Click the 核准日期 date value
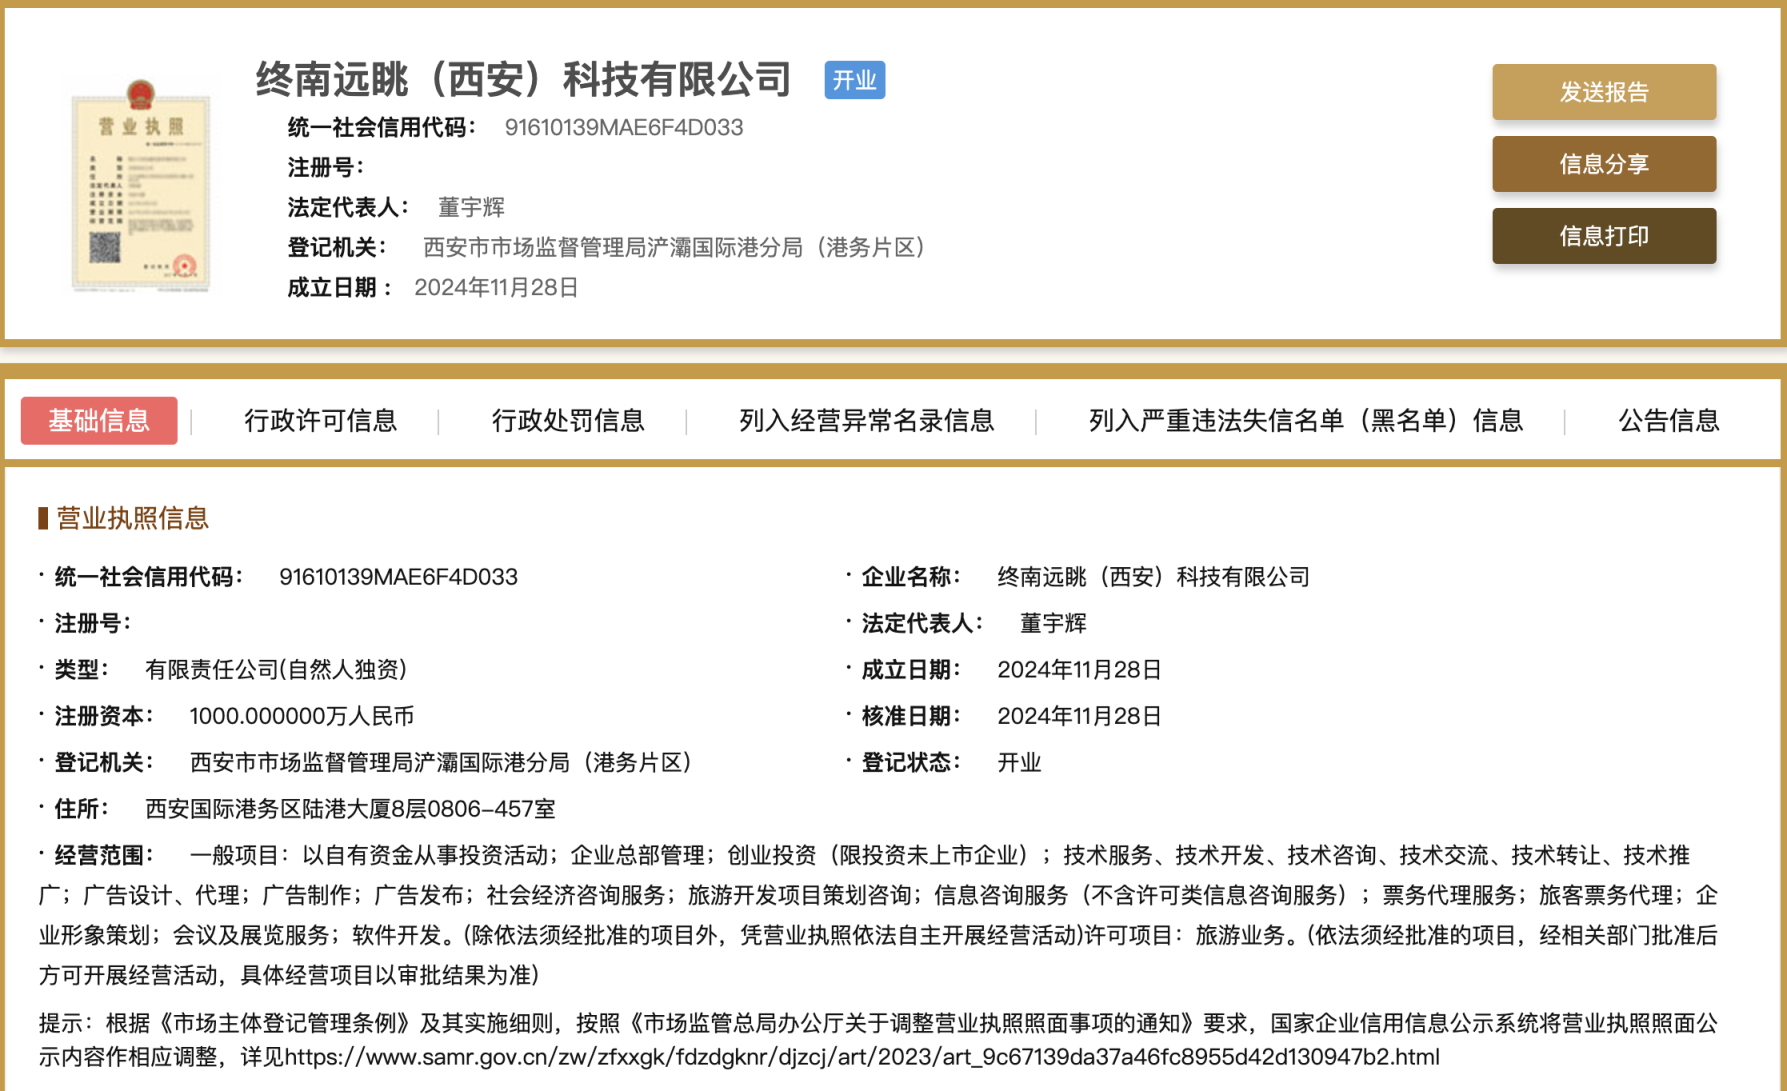Image resolution: width=1787 pixels, height=1091 pixels. tap(1079, 716)
